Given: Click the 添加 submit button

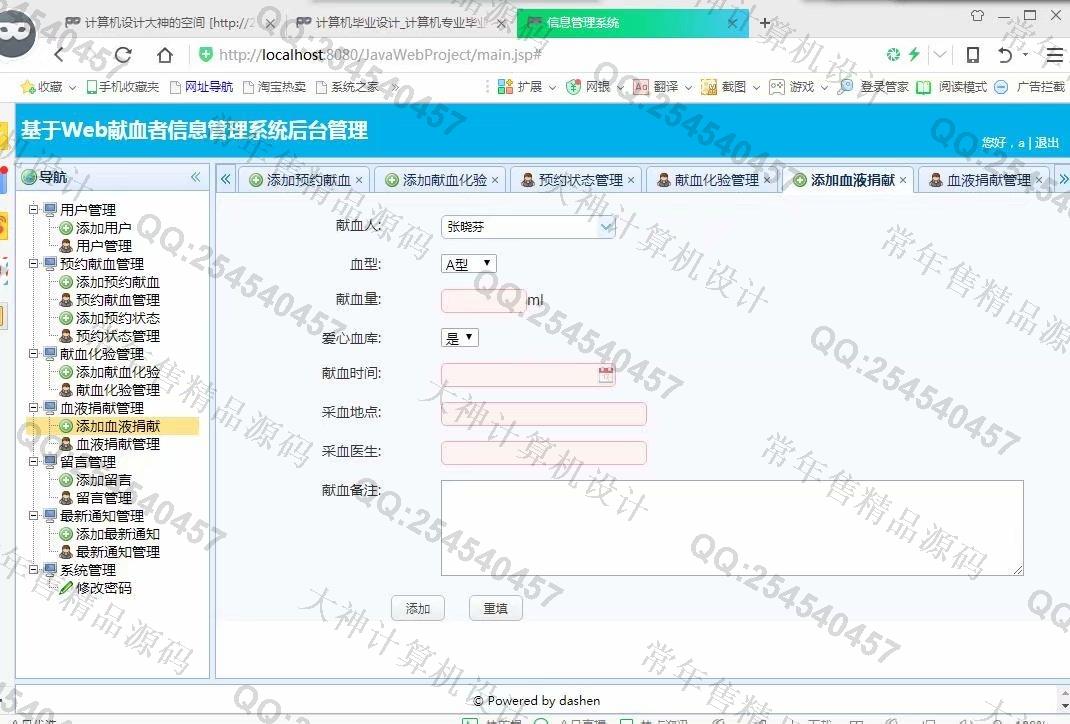Looking at the screenshot, I should tap(417, 608).
